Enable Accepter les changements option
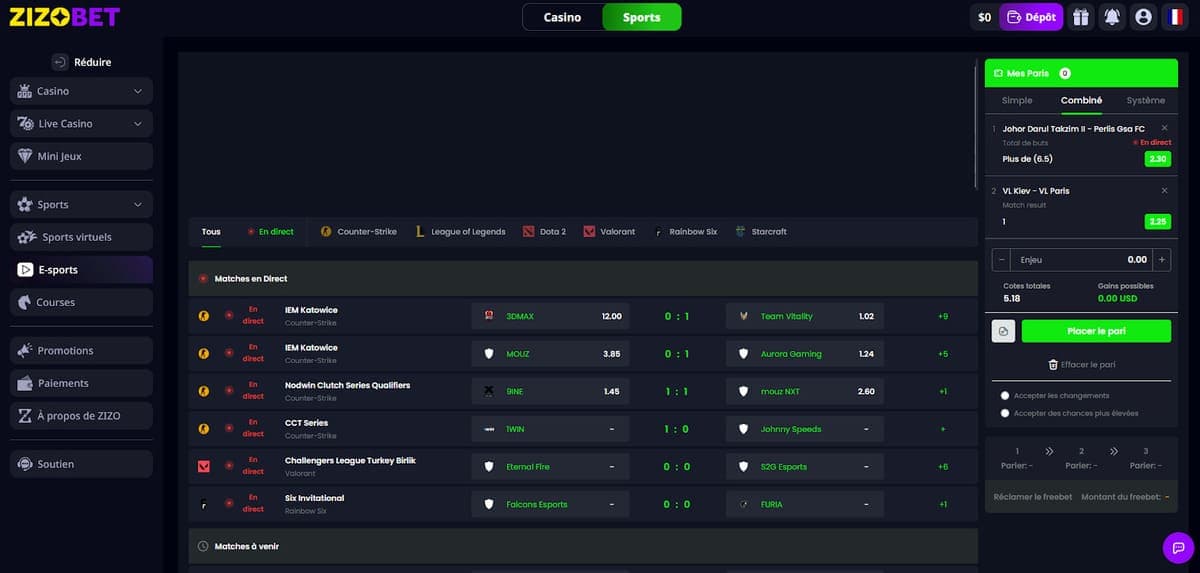 pyautogui.click(x=1005, y=396)
